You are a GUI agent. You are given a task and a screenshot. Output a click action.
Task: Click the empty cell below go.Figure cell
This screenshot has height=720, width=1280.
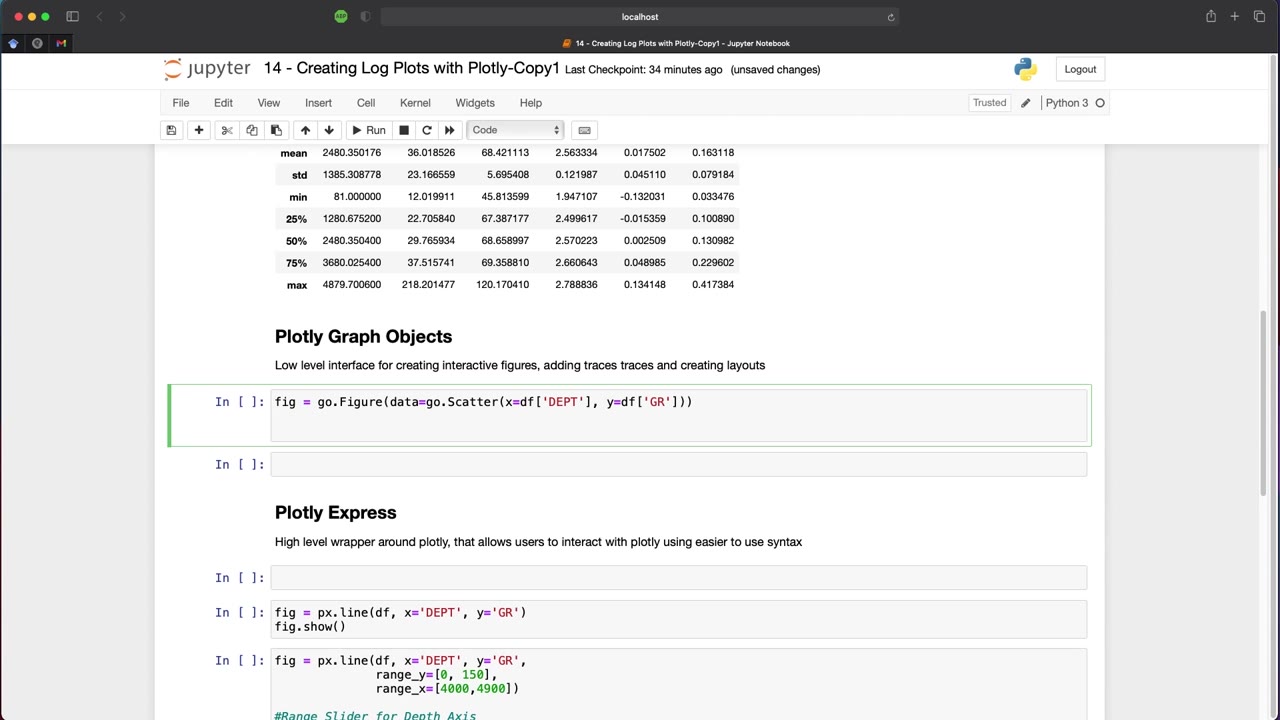(679, 464)
